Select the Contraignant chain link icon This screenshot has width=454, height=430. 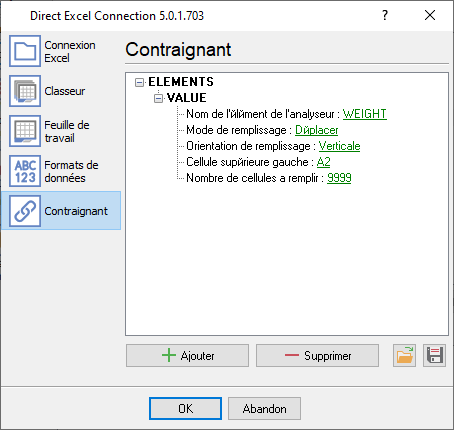click(x=25, y=211)
